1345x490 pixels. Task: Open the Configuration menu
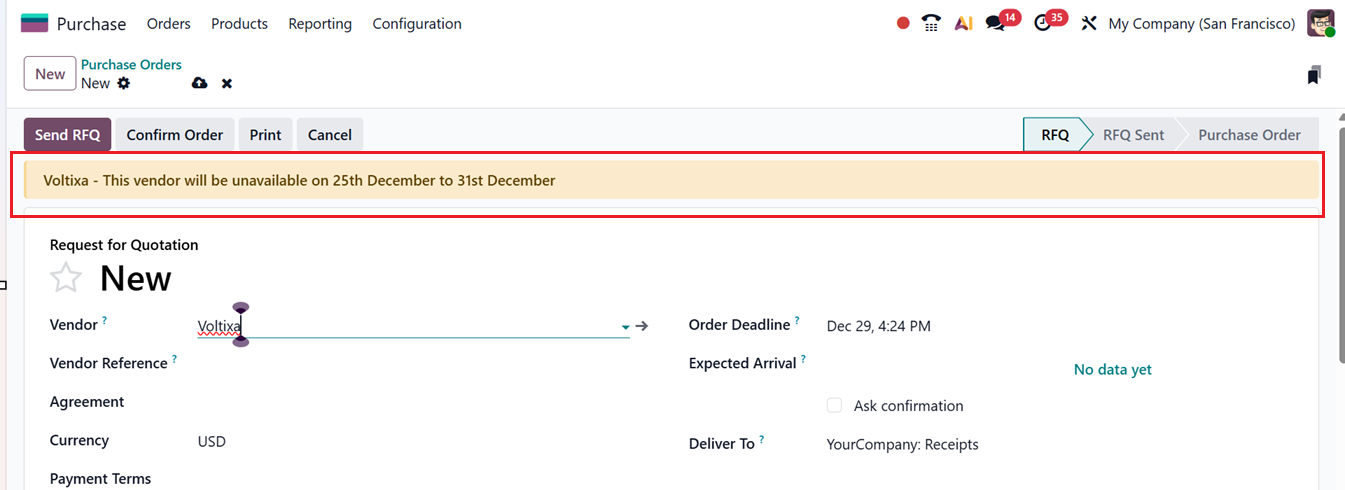417,23
